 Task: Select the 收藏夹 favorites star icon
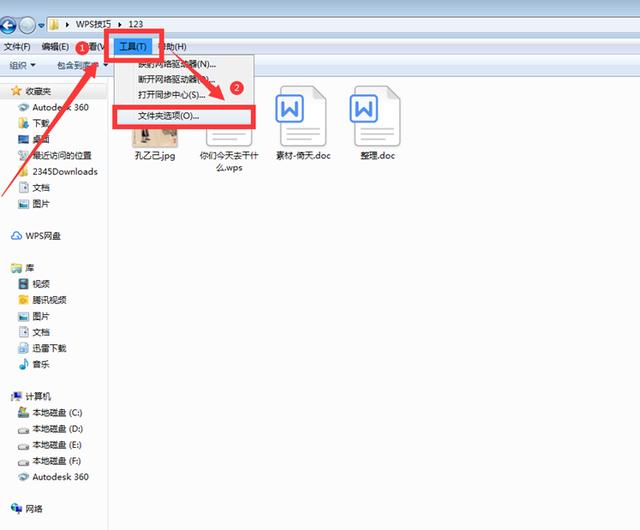(x=16, y=91)
